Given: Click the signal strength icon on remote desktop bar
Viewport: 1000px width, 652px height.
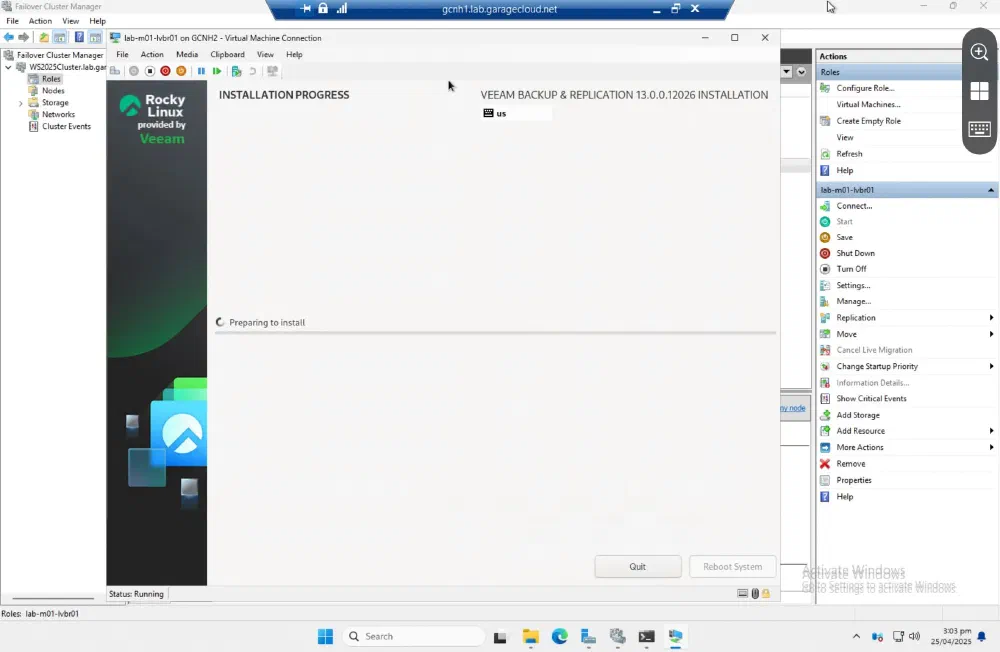Looking at the screenshot, I should tap(342, 8).
